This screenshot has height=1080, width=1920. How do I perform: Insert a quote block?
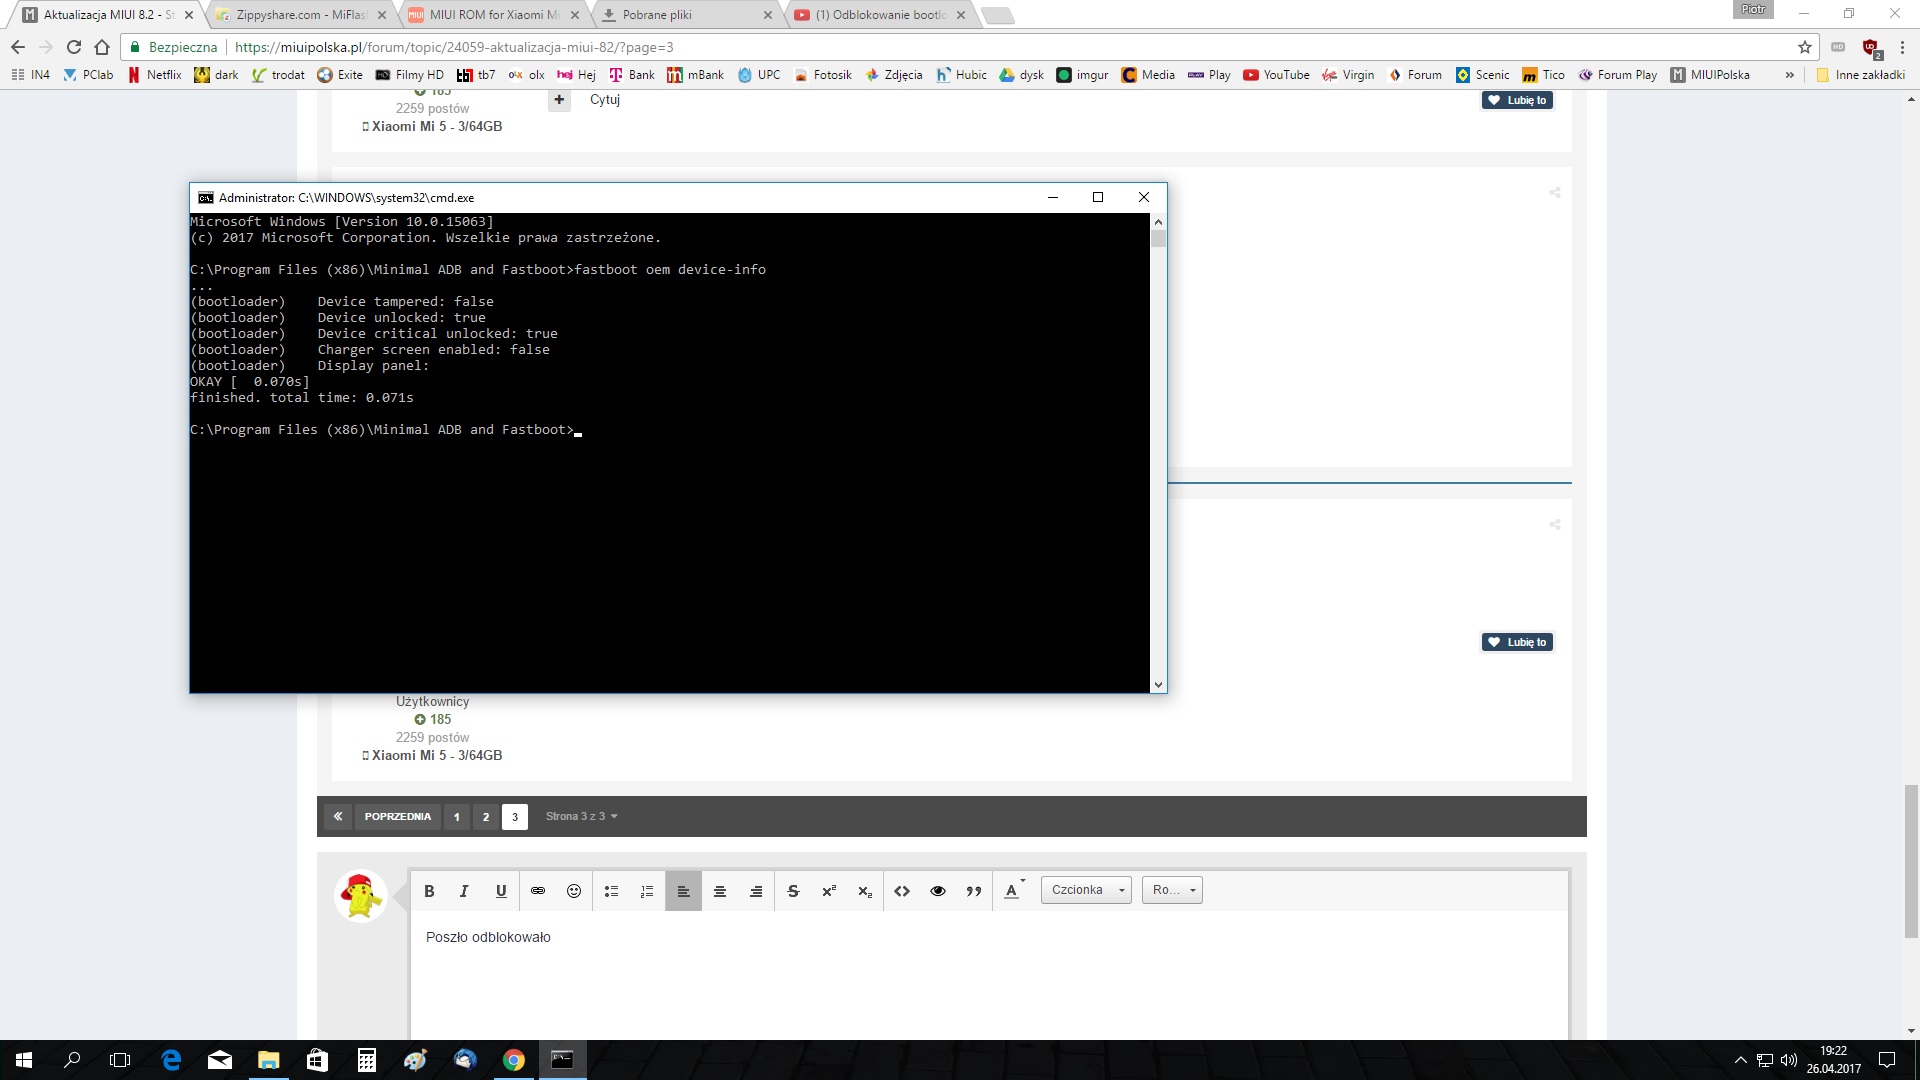[x=974, y=891]
